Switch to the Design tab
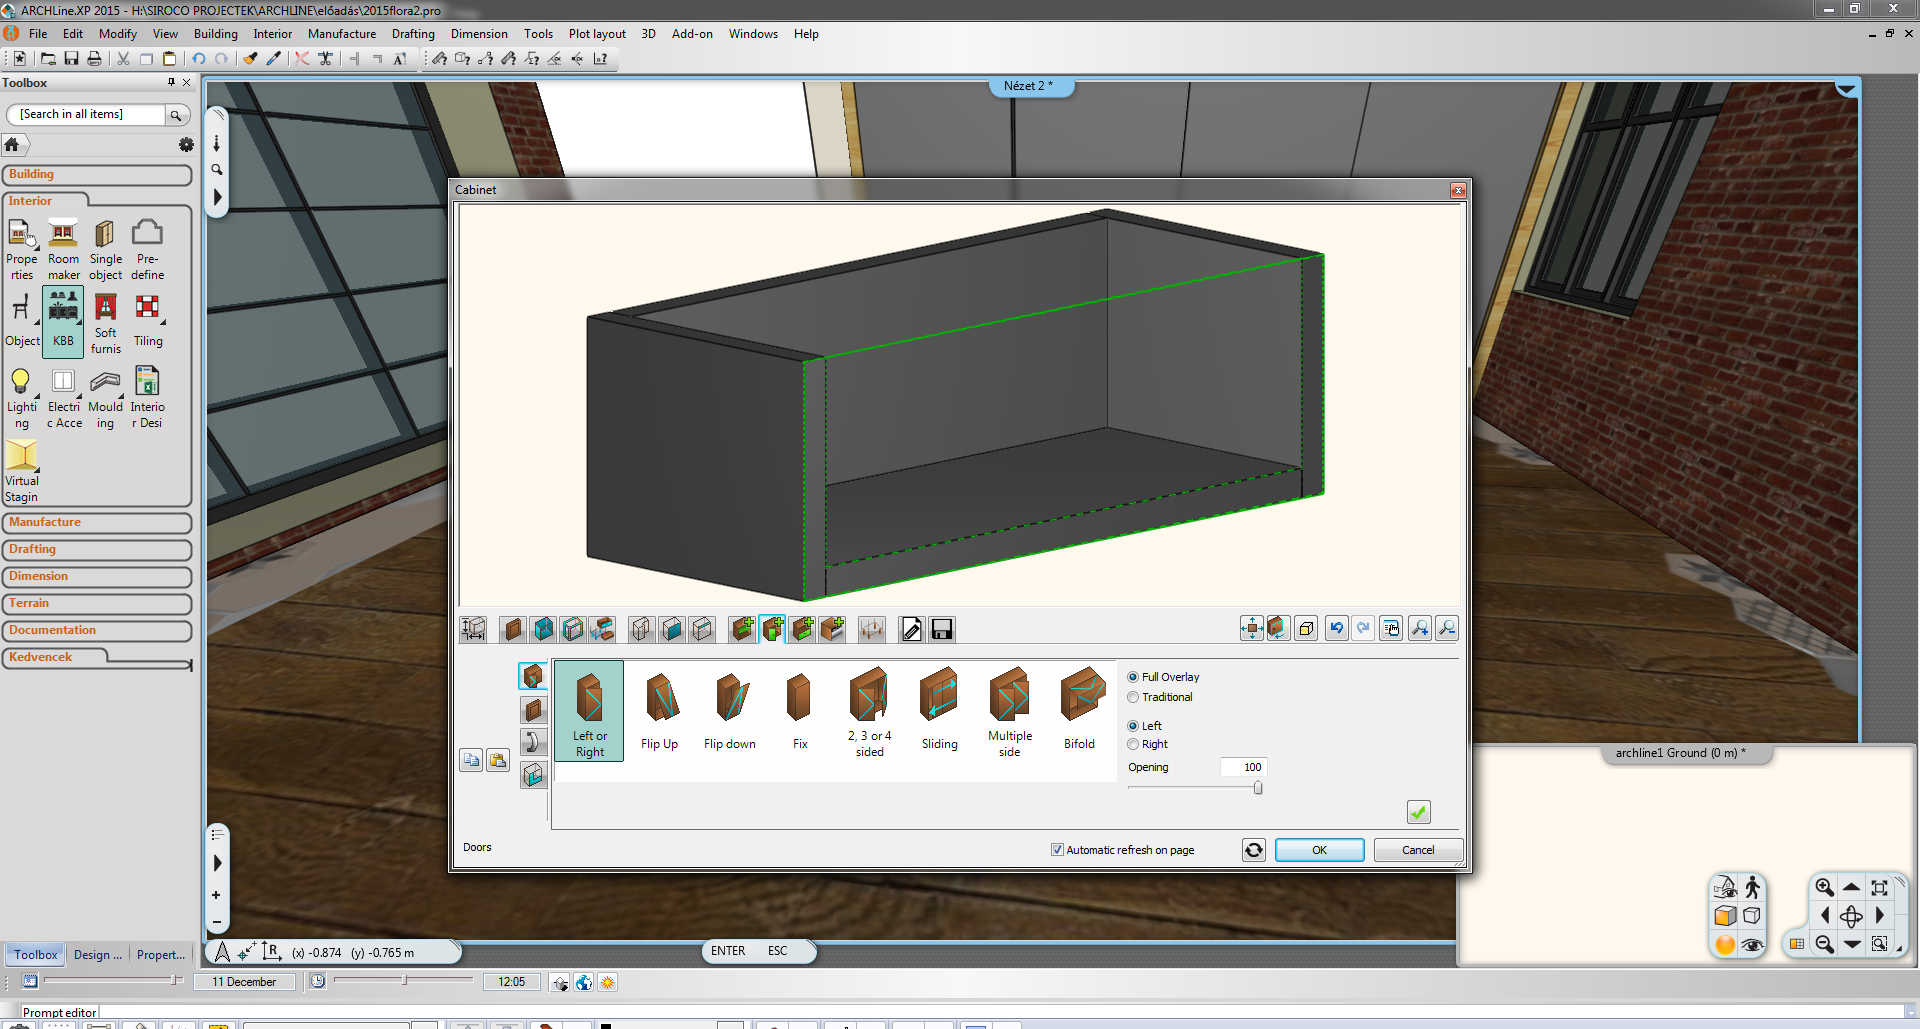The height and width of the screenshot is (1029, 1920). [x=97, y=955]
